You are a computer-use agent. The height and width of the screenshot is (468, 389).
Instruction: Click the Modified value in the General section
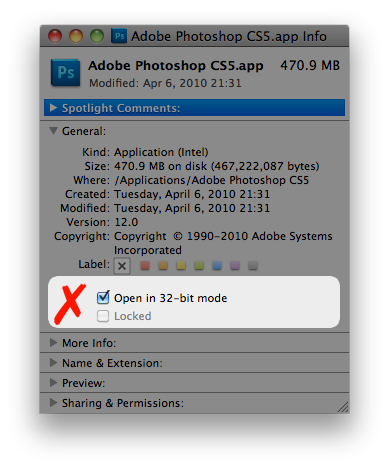click(x=192, y=208)
